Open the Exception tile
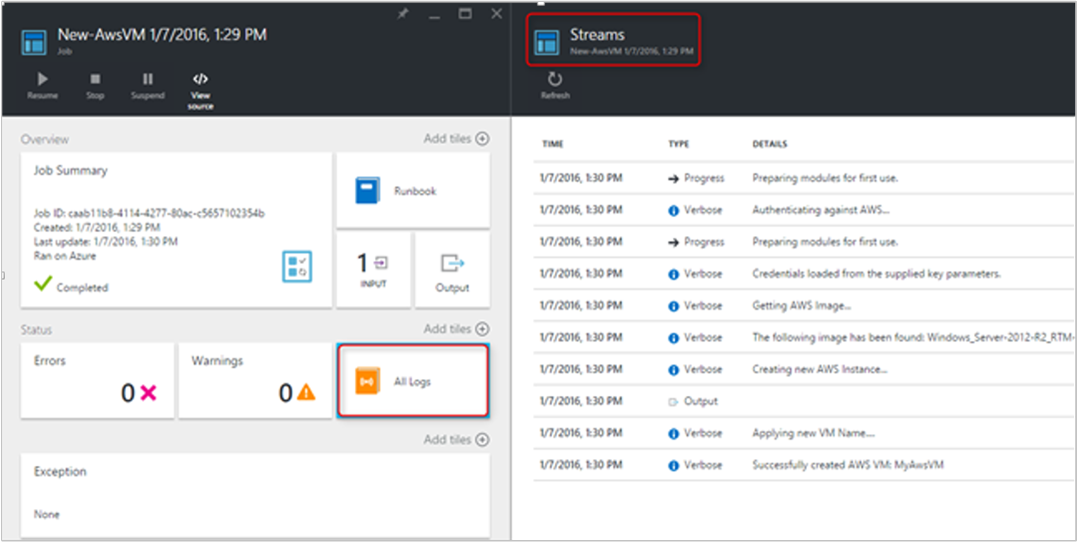This screenshot has height=542, width=1078. 255,495
